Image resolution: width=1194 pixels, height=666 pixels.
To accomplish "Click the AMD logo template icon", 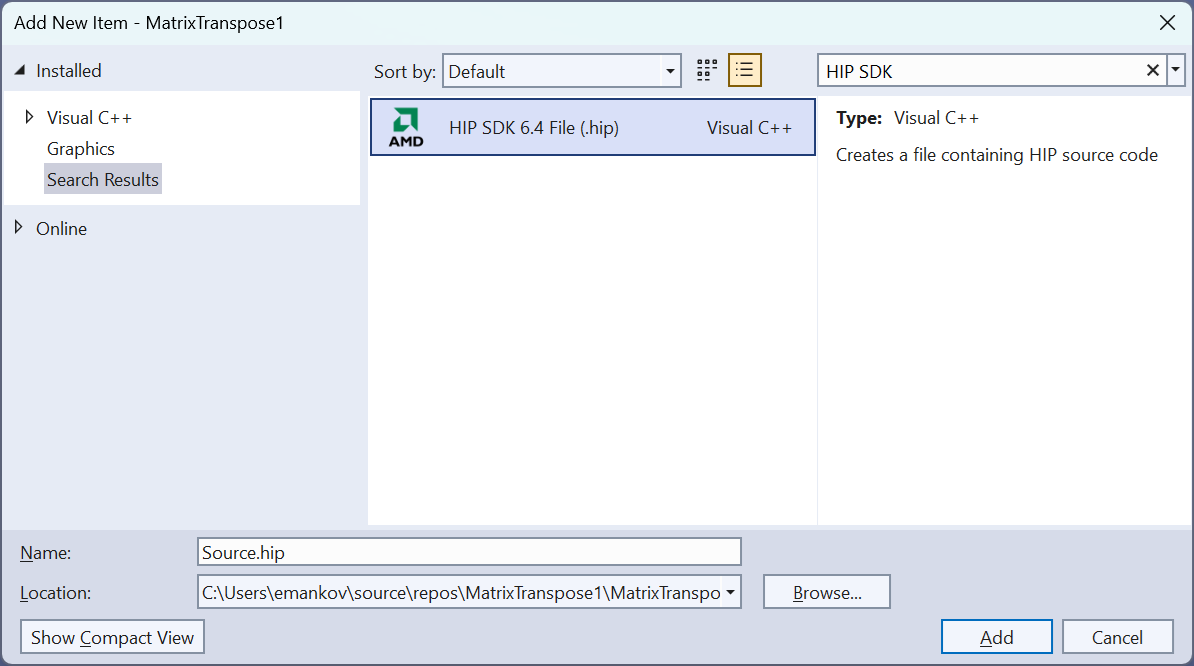I will [x=406, y=127].
